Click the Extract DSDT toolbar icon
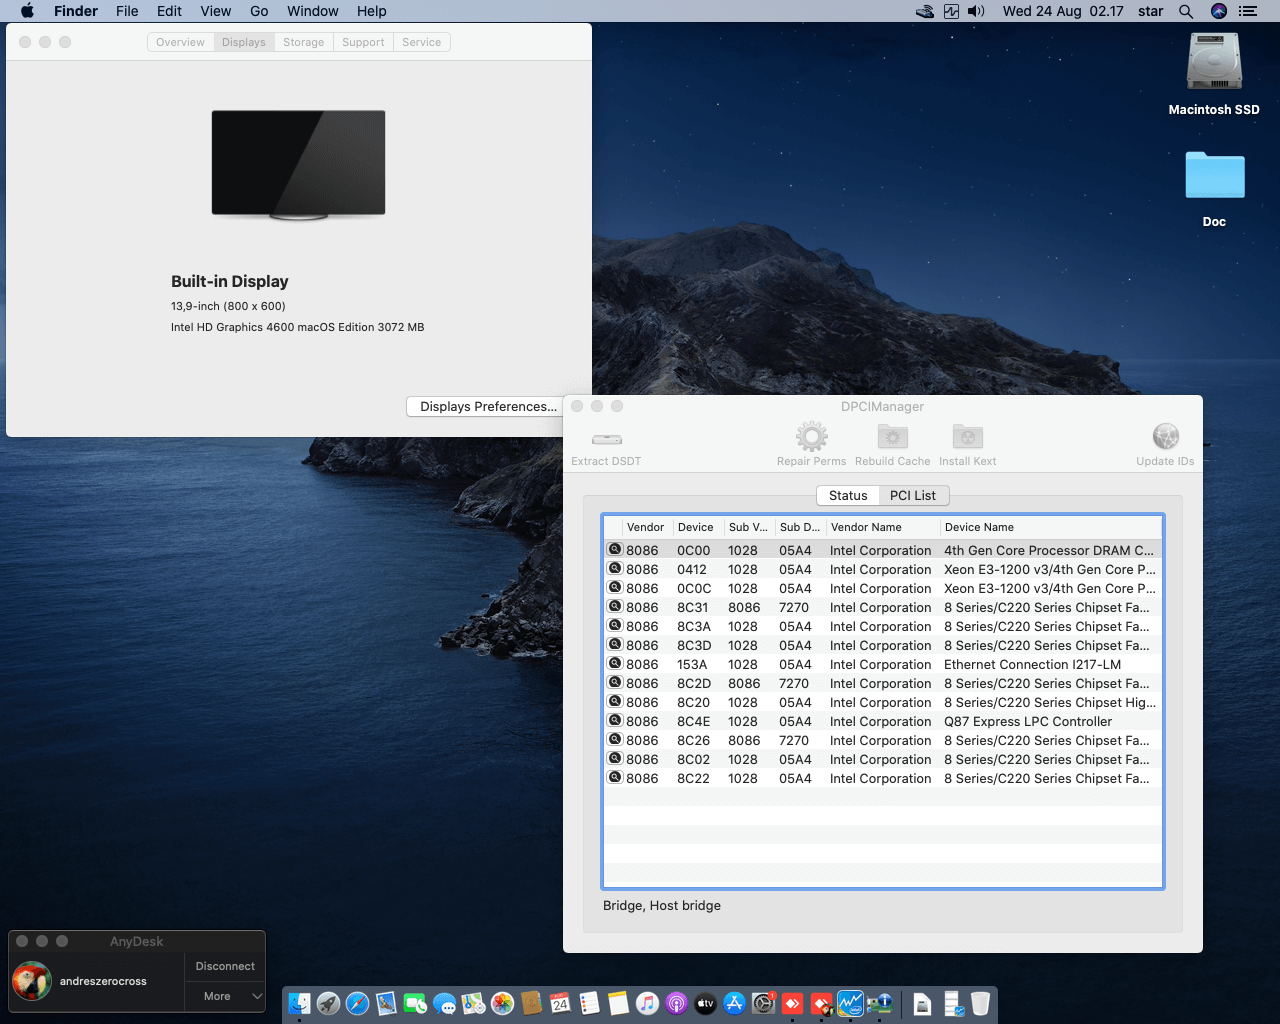 pyautogui.click(x=606, y=439)
